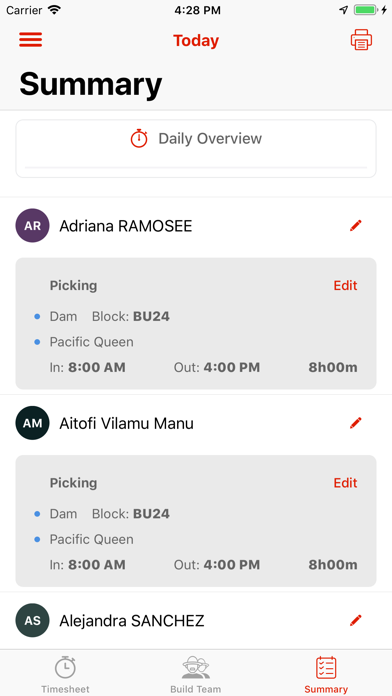Click pencil icon for Adriana RAMOSEE
392x696 pixels.
tap(356, 226)
